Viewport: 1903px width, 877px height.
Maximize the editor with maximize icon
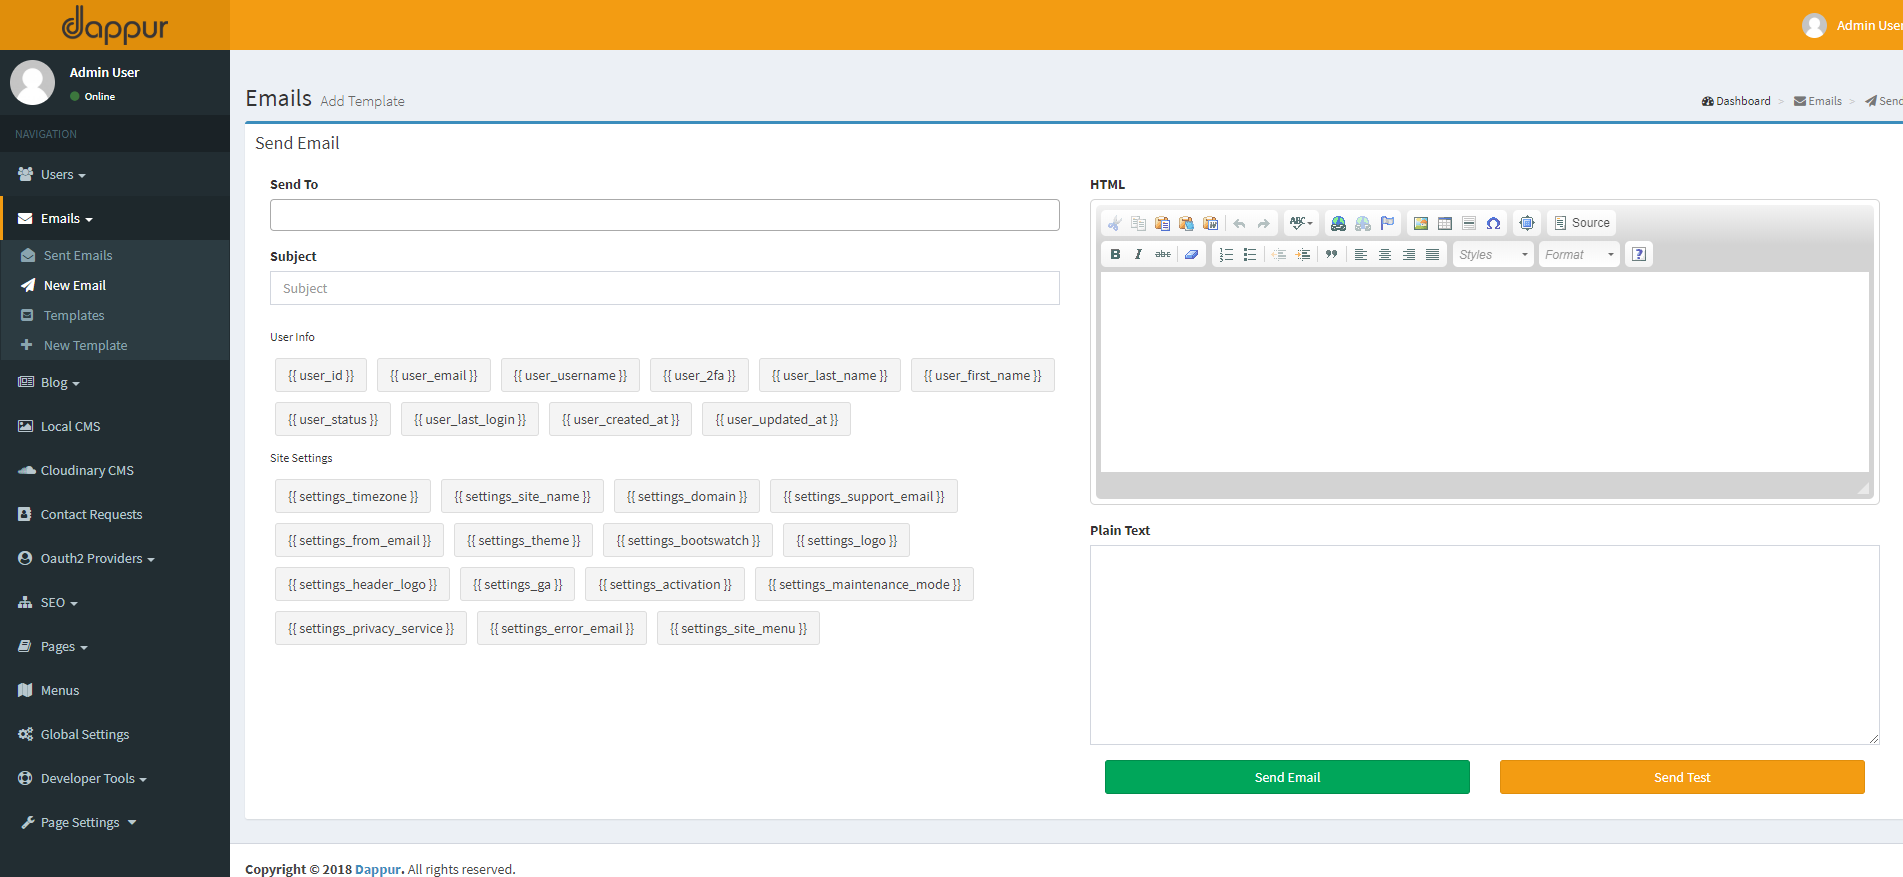tap(1527, 223)
